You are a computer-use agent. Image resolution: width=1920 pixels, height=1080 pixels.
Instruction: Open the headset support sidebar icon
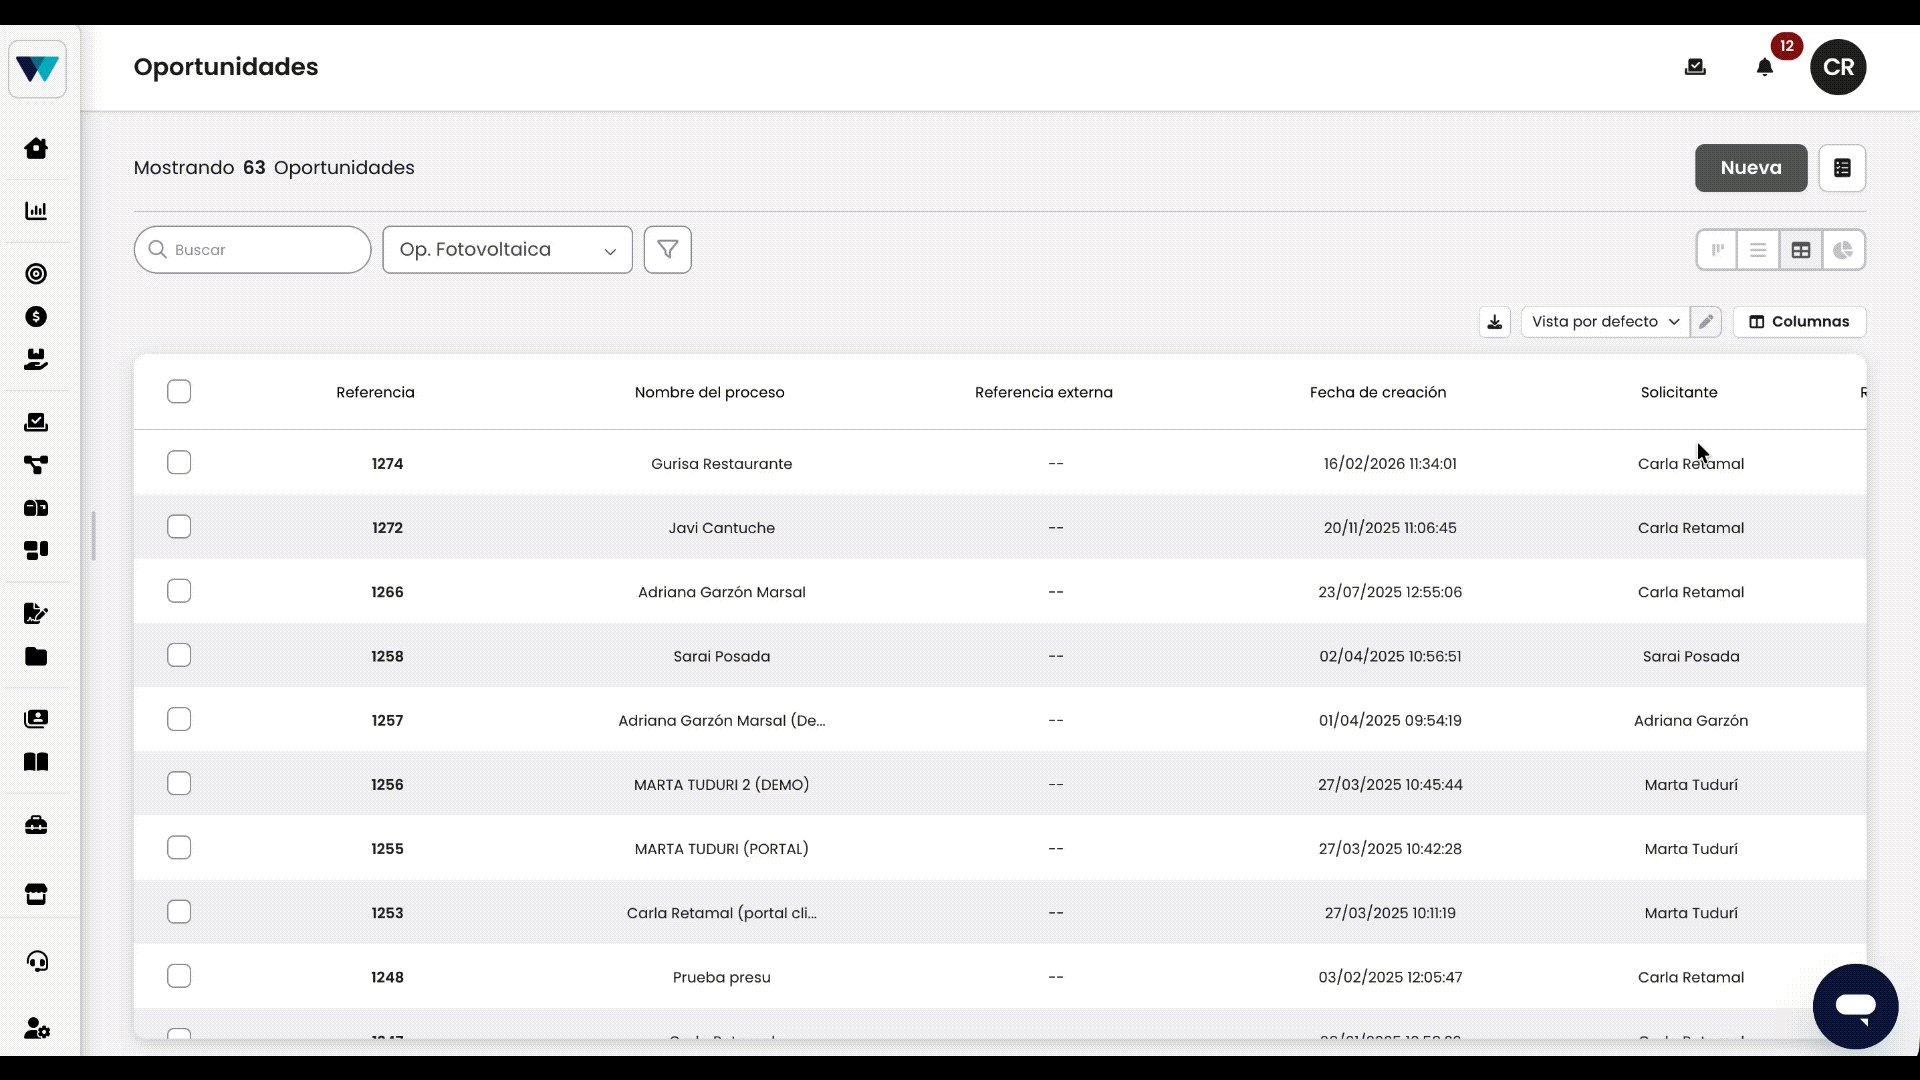(37, 962)
